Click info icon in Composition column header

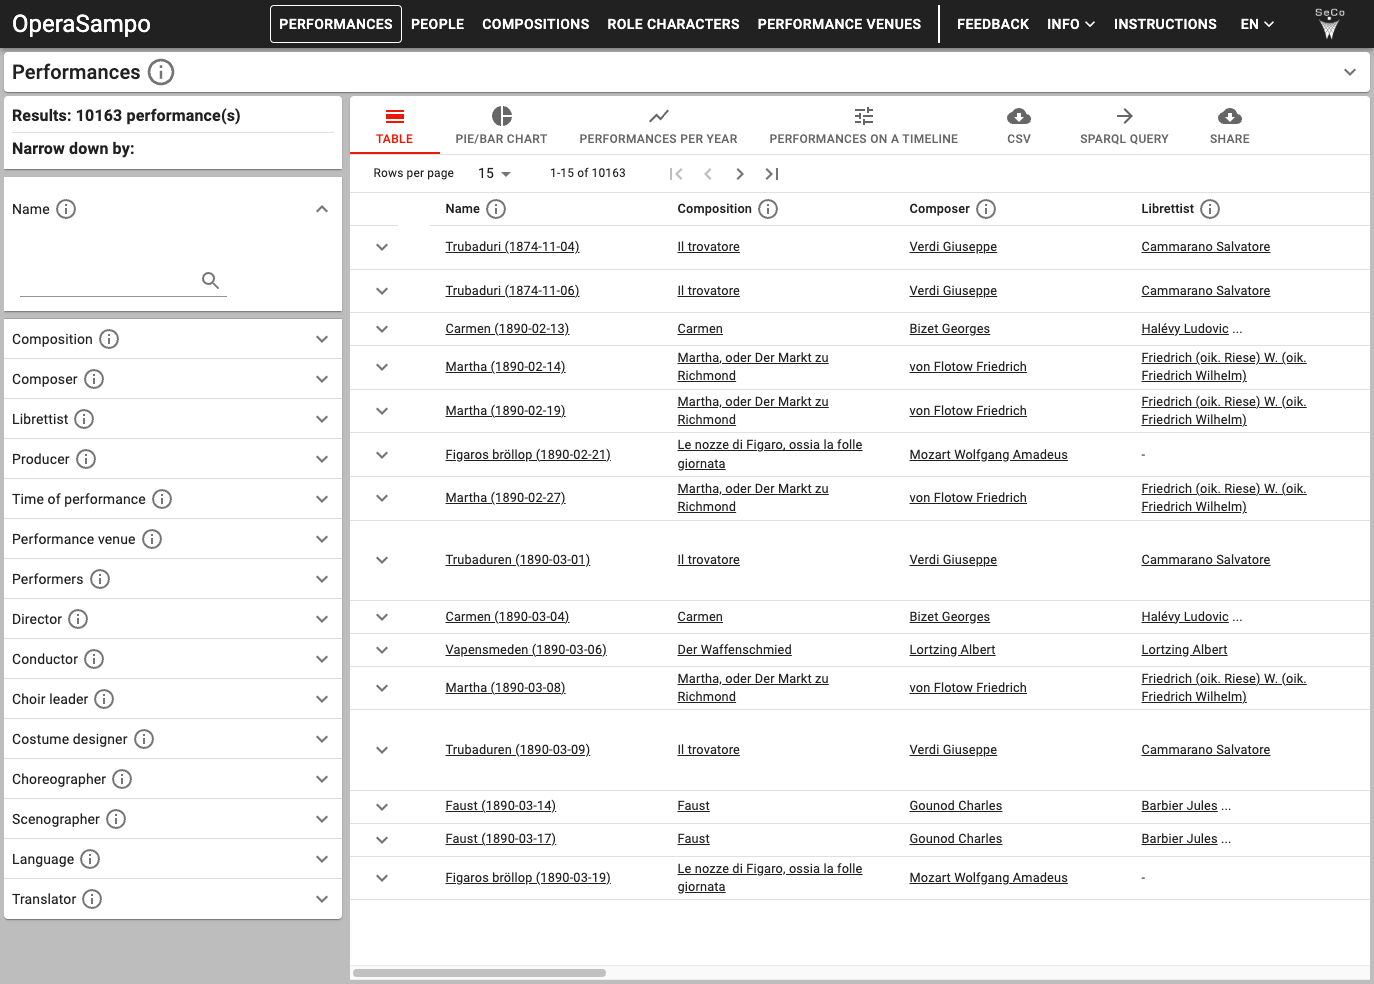pyautogui.click(x=768, y=209)
